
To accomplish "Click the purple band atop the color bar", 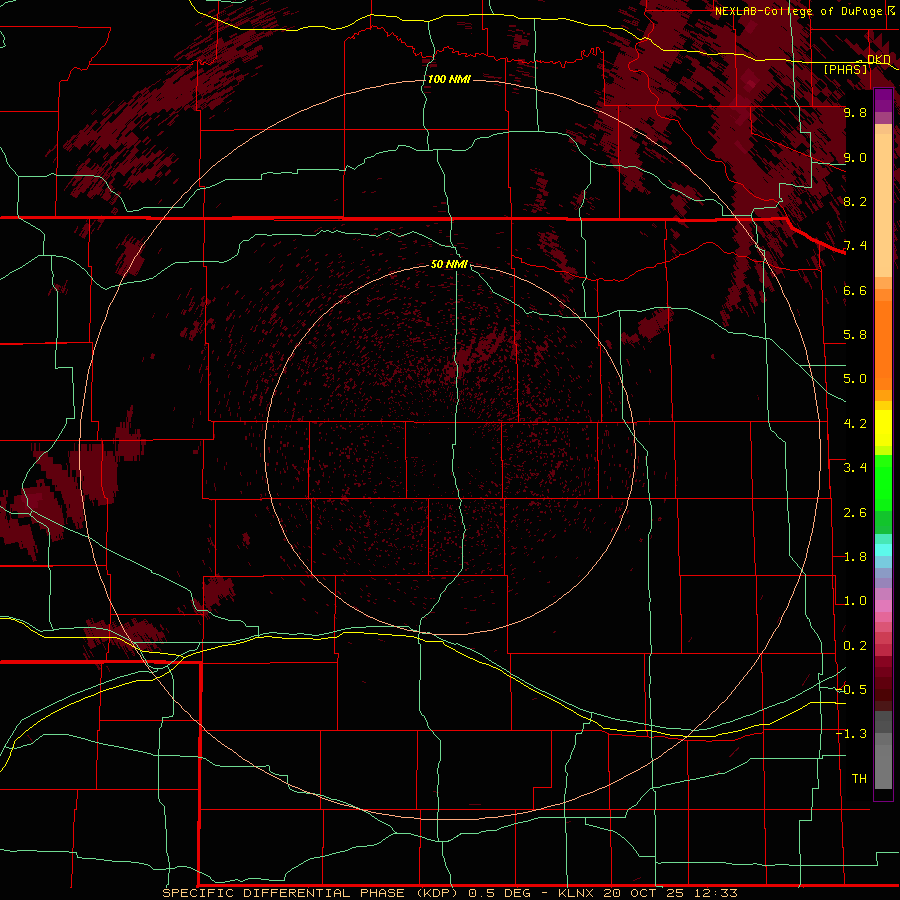I will [x=883, y=100].
